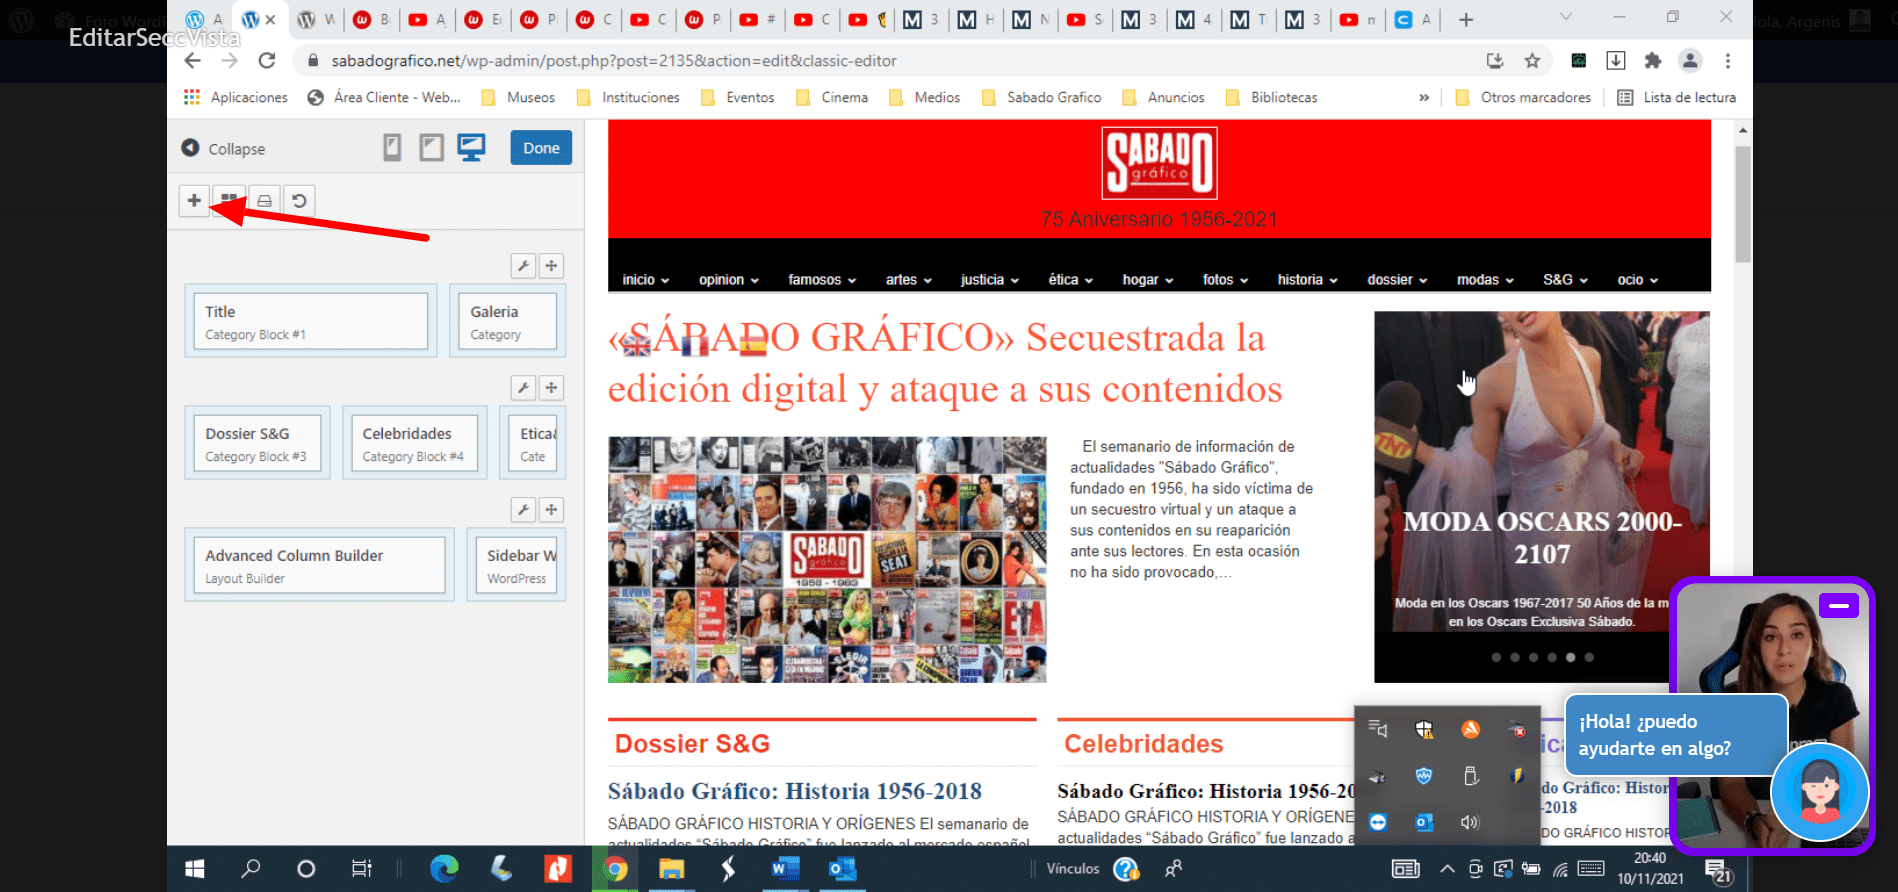1898x892 pixels.
Task: Open the magazine covers collage thumbnail
Action: click(x=827, y=560)
